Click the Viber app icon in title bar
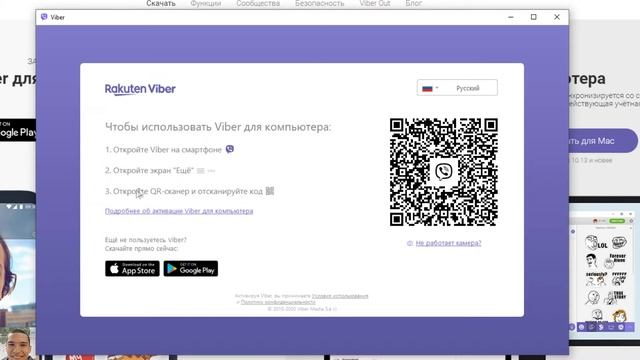The height and width of the screenshot is (360, 640). tap(44, 17)
